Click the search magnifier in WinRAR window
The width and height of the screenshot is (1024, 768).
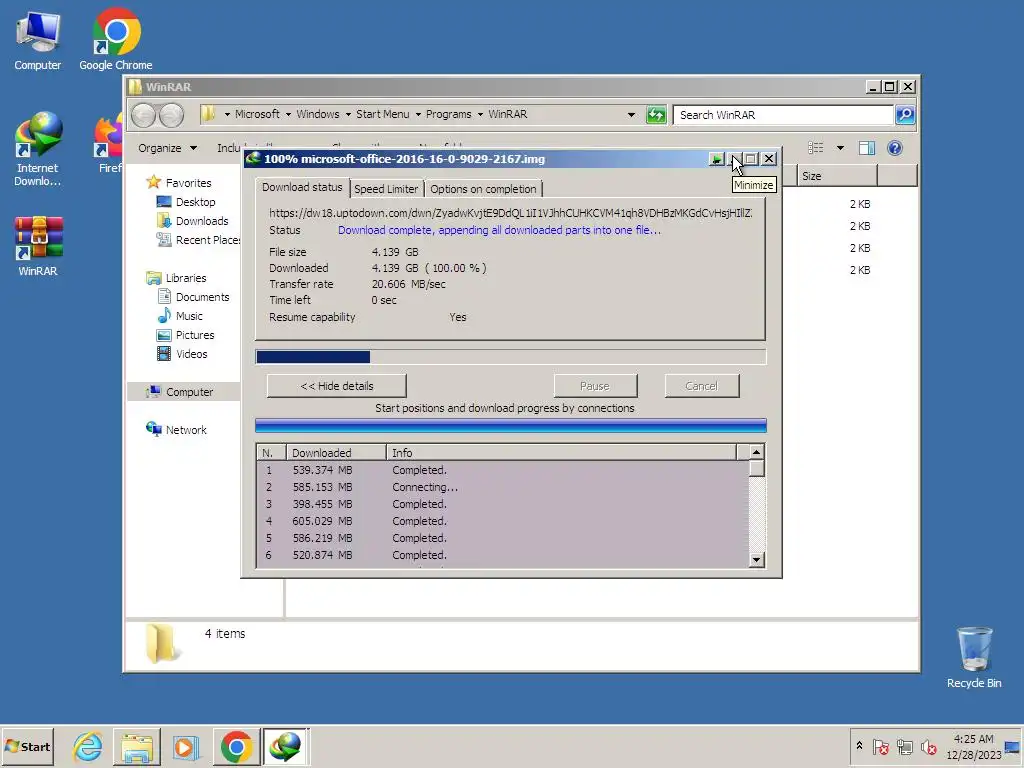pyautogui.click(x=904, y=115)
